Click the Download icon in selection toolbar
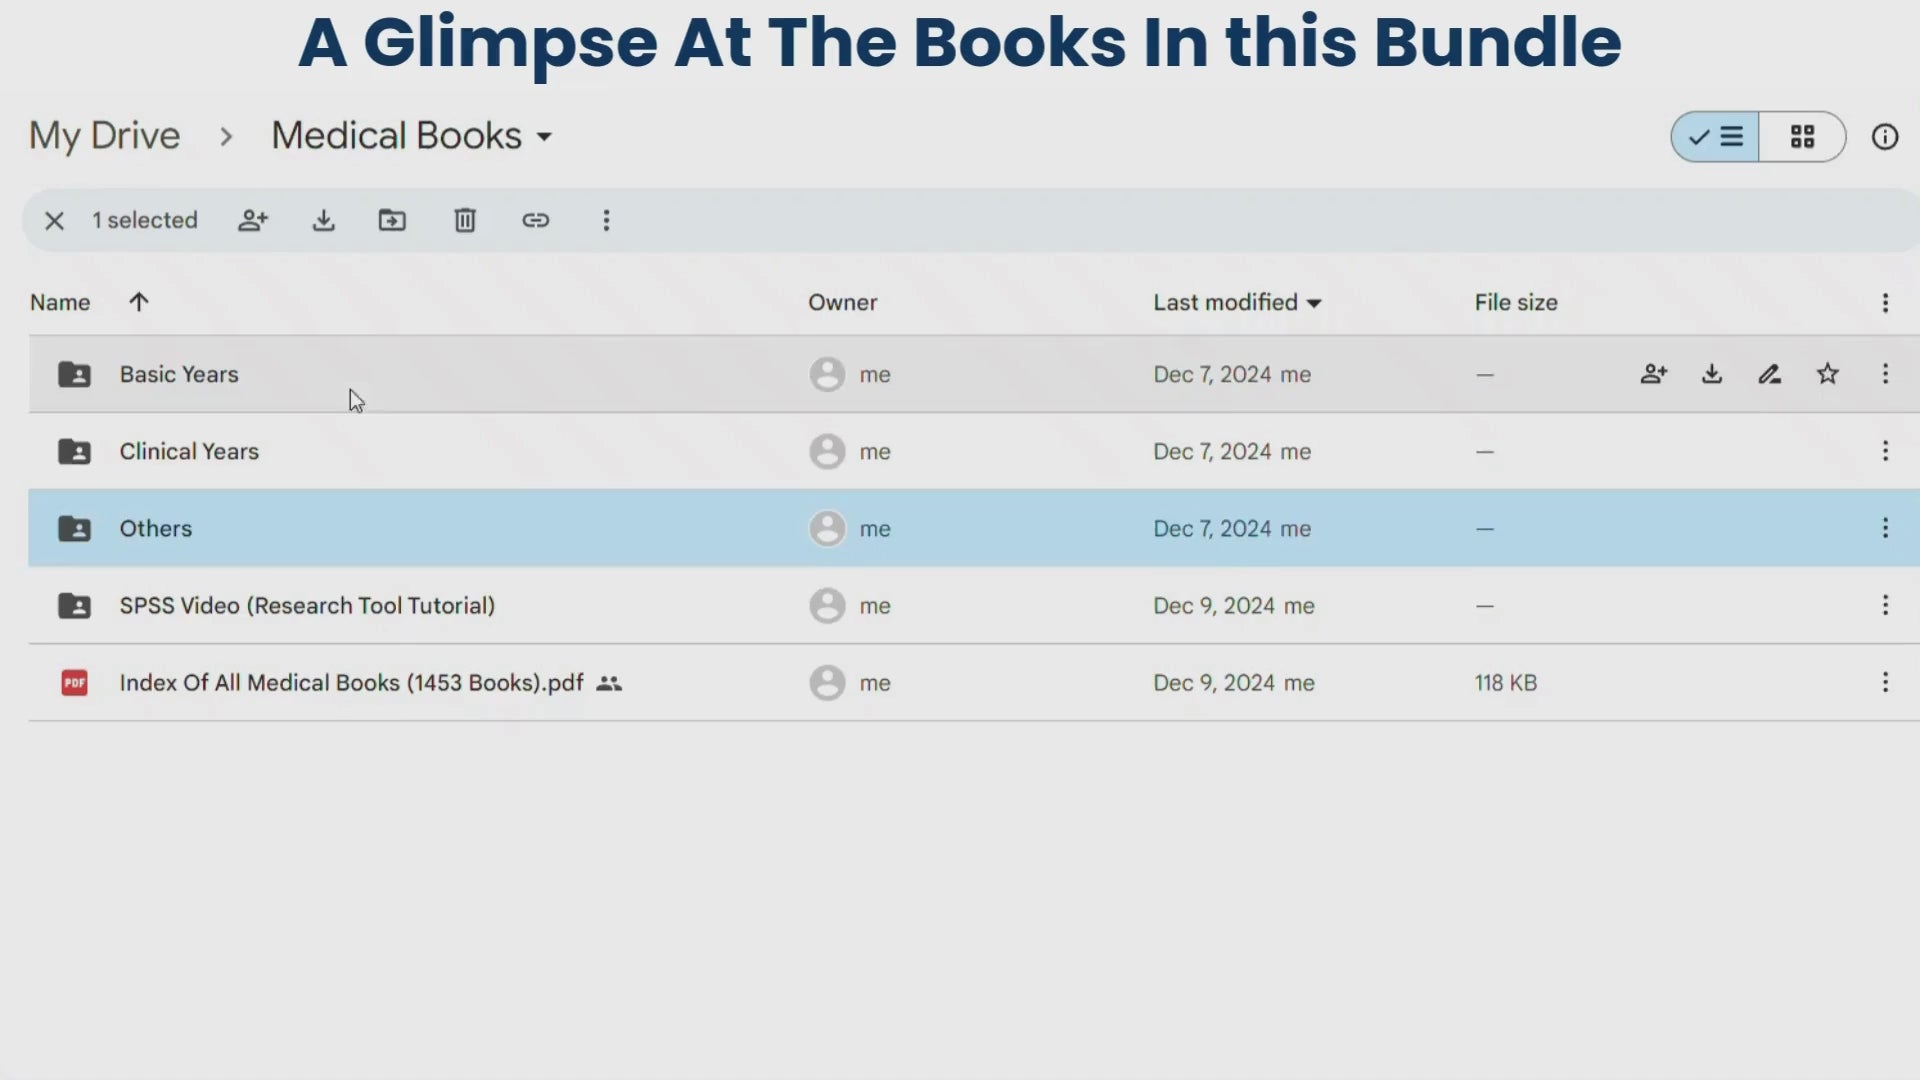The width and height of the screenshot is (1920, 1080). pyautogui.click(x=323, y=220)
